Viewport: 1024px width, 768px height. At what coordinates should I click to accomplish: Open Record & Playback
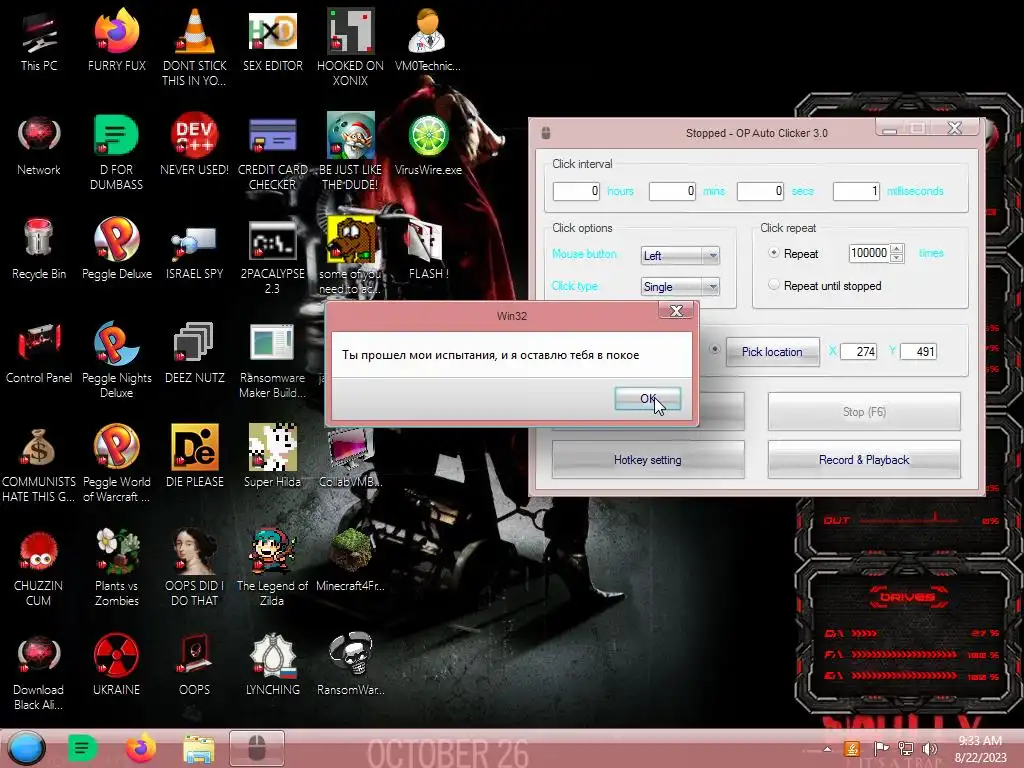coord(864,460)
